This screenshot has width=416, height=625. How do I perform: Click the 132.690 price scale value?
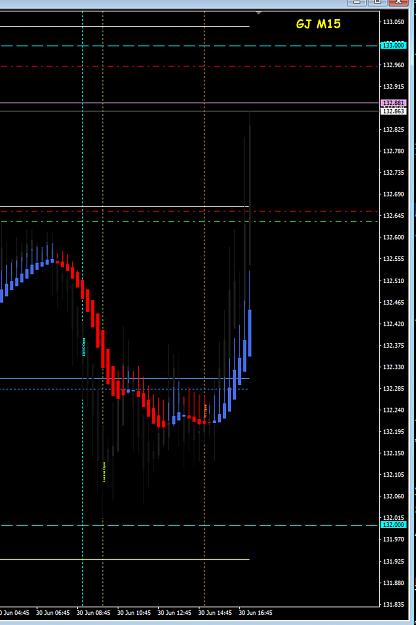coord(393,194)
